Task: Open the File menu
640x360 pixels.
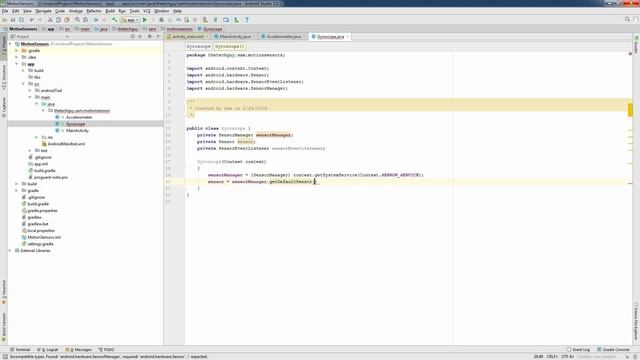Action: tap(5, 11)
